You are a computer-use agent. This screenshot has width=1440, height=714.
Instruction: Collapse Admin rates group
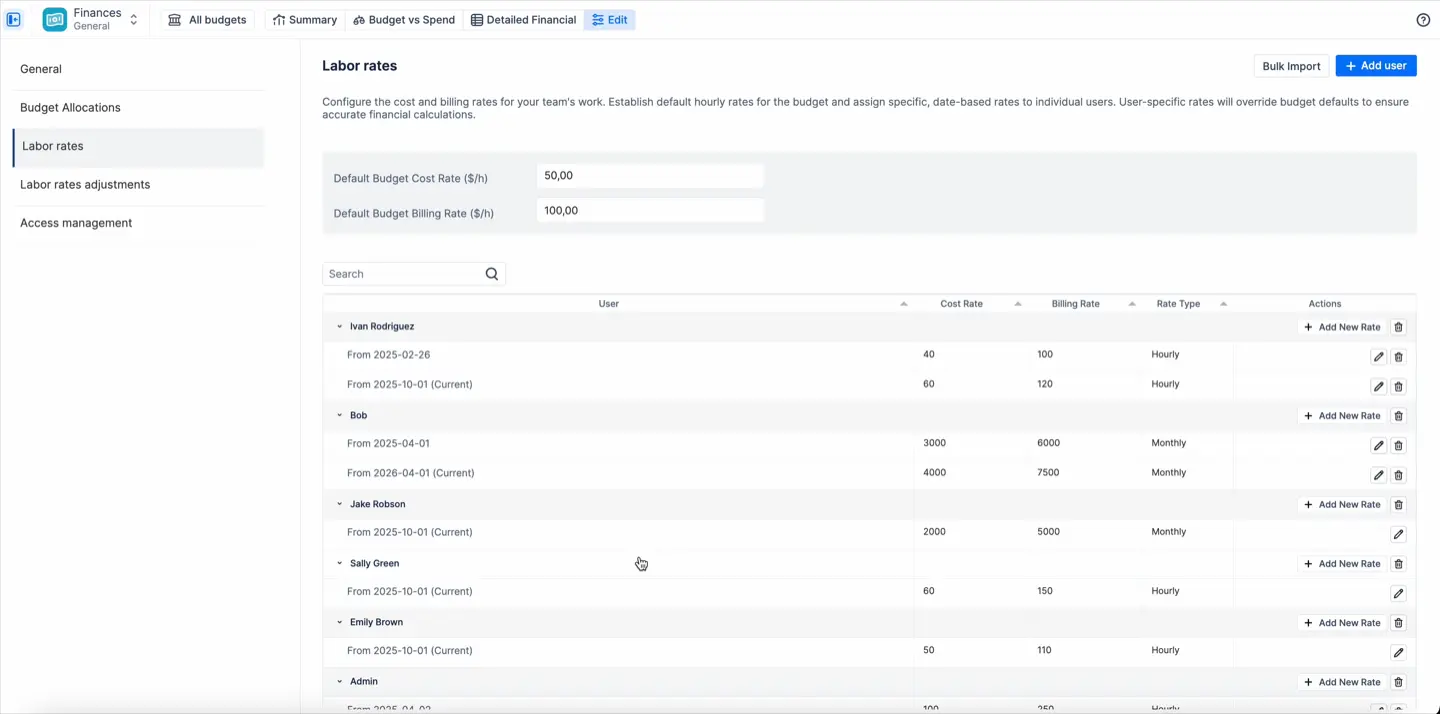[340, 681]
